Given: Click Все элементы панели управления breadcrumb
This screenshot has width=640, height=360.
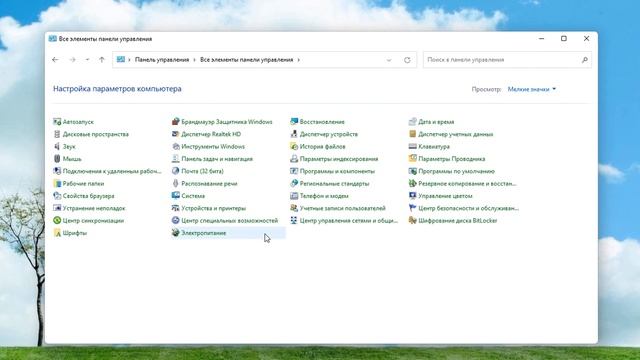Looking at the screenshot, I should click(x=247, y=60).
